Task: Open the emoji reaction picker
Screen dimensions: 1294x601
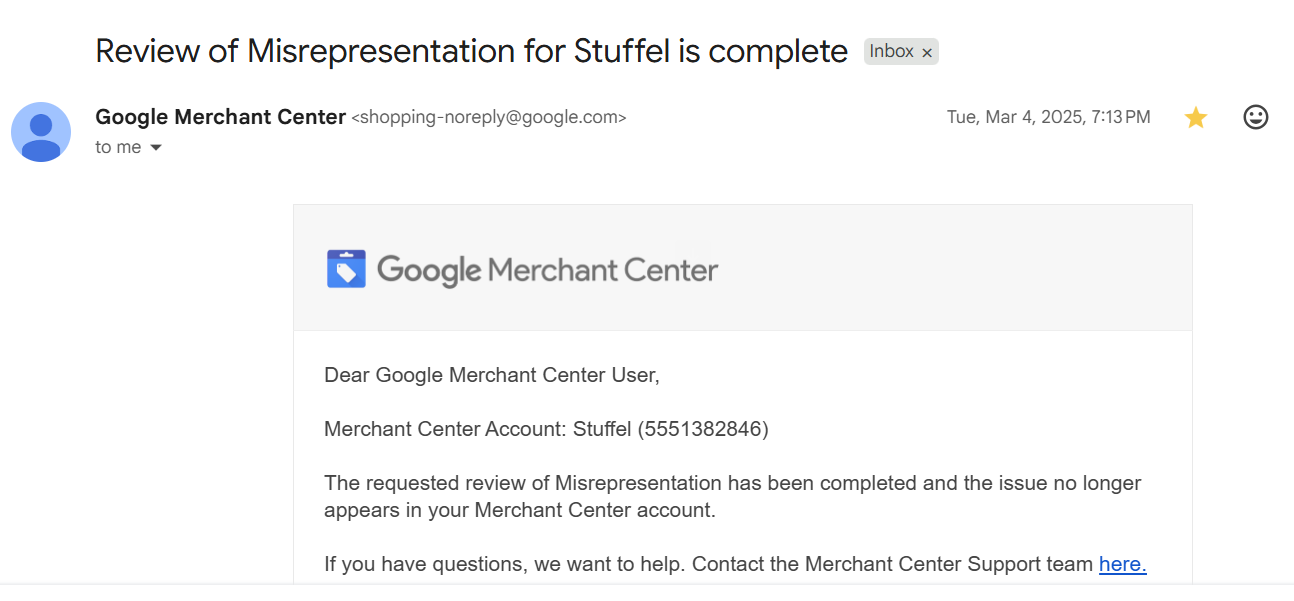Action: pyautogui.click(x=1255, y=117)
